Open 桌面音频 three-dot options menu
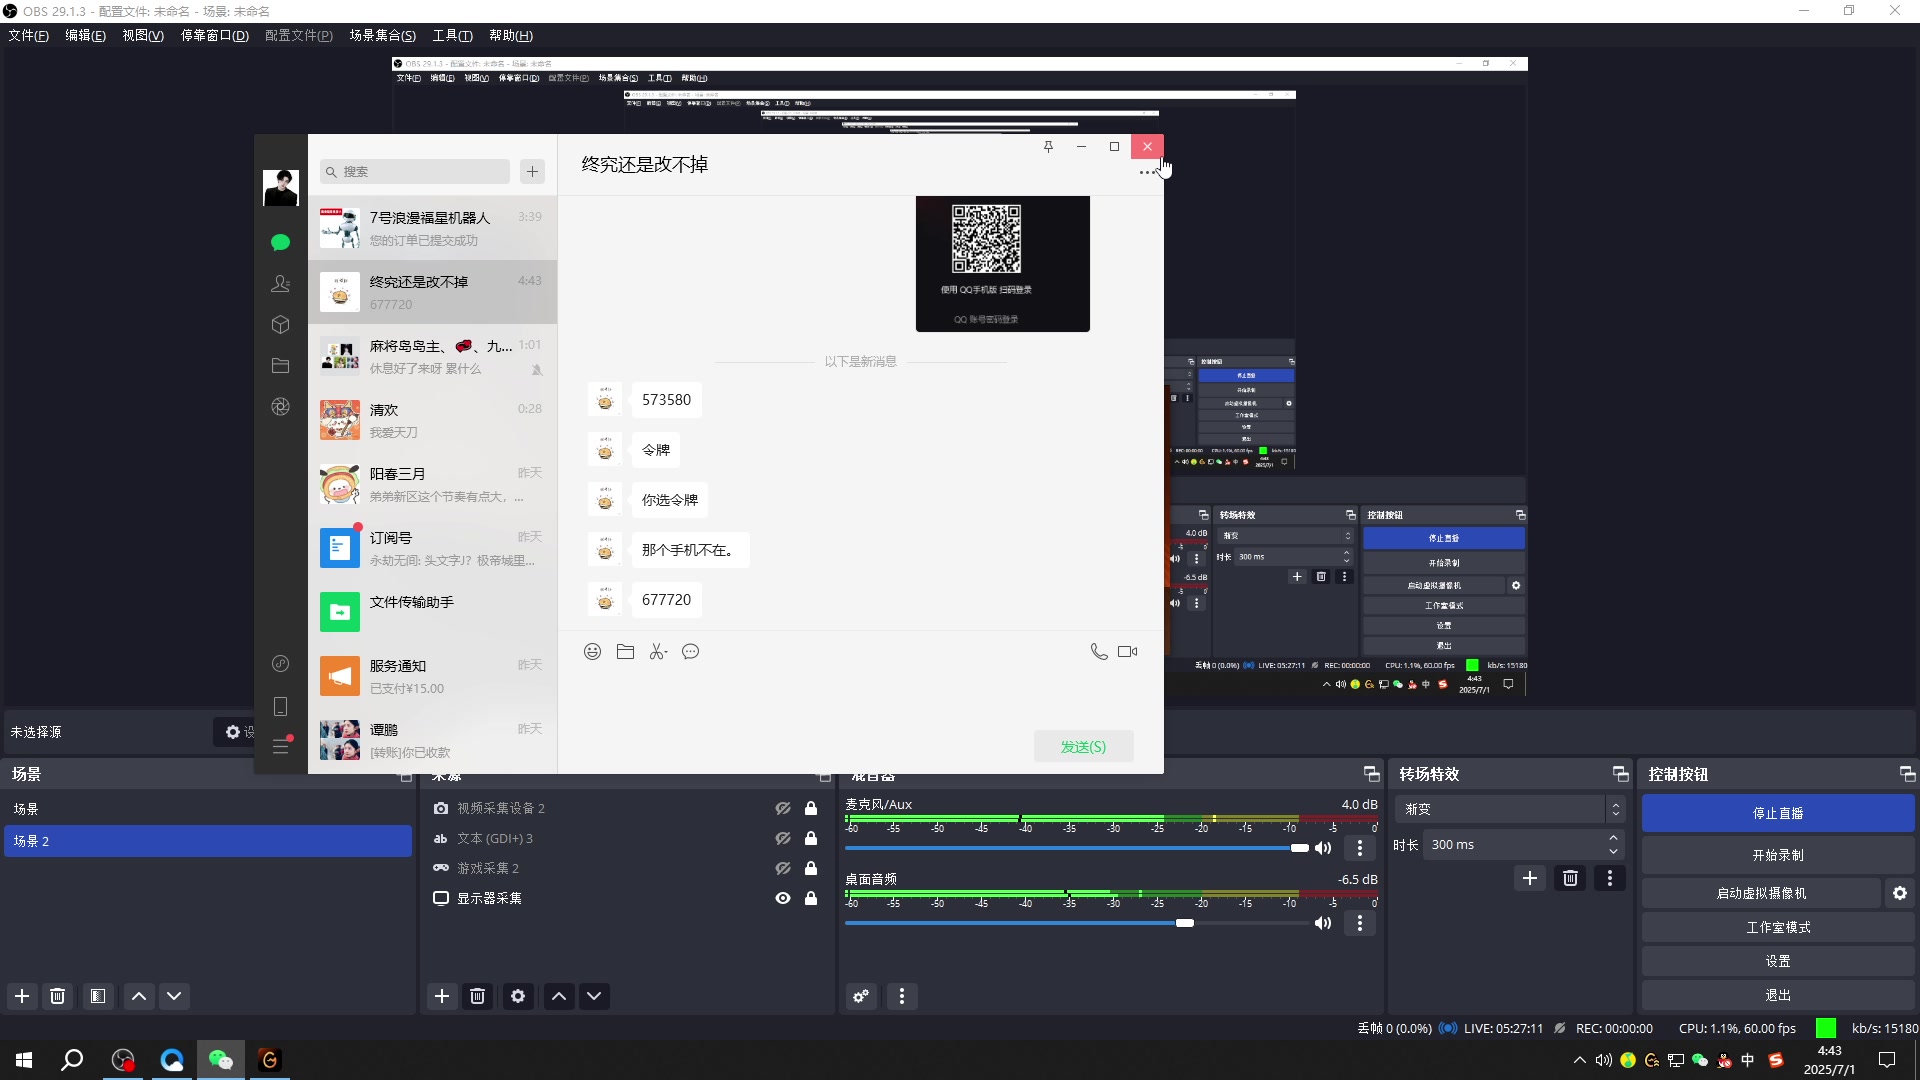 [1360, 923]
